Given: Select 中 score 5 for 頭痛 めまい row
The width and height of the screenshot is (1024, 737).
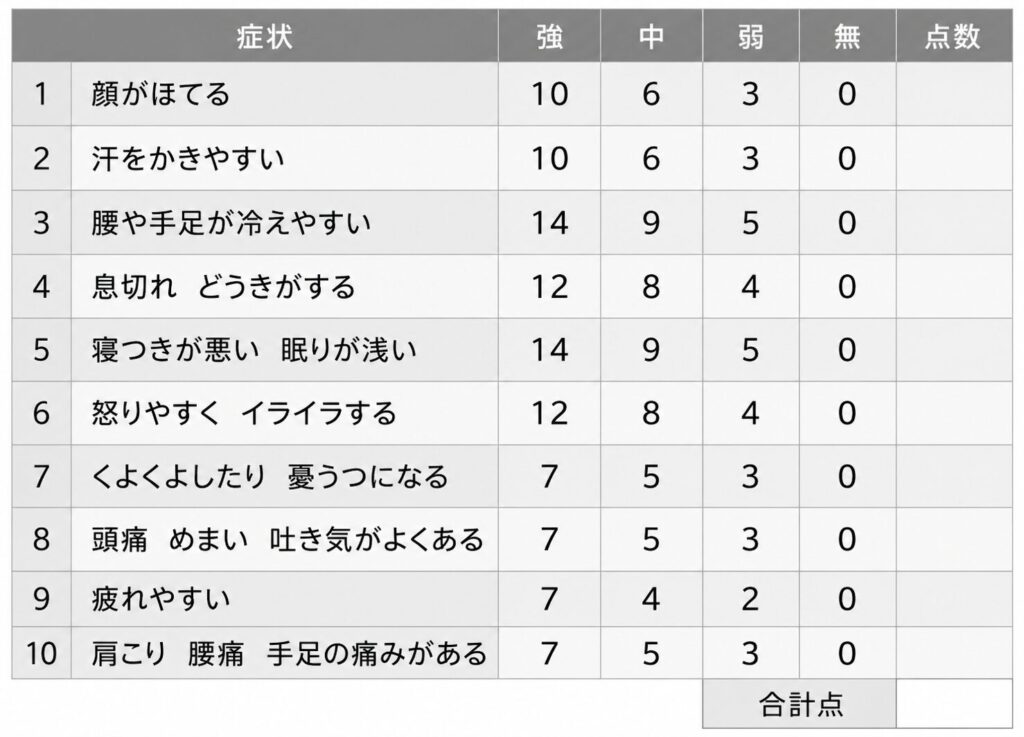Looking at the screenshot, I should click(651, 540).
